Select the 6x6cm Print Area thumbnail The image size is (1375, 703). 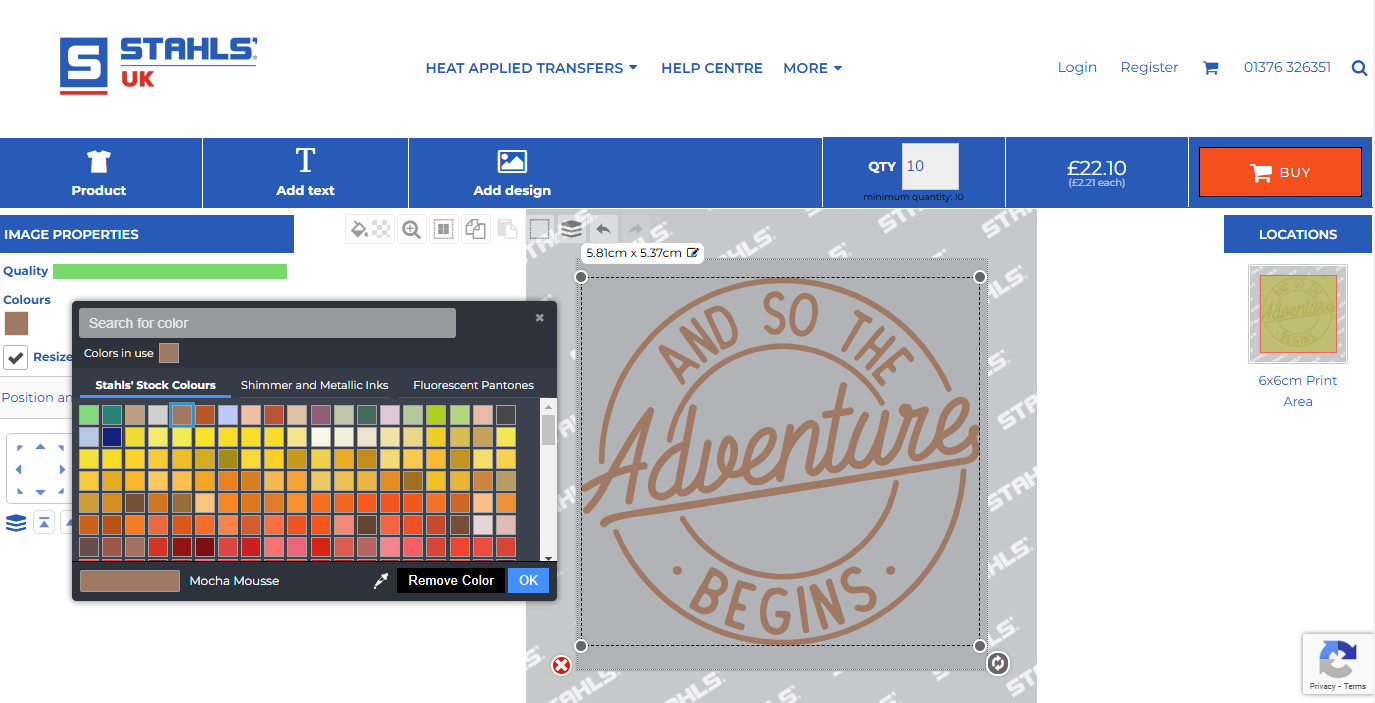[1297, 314]
